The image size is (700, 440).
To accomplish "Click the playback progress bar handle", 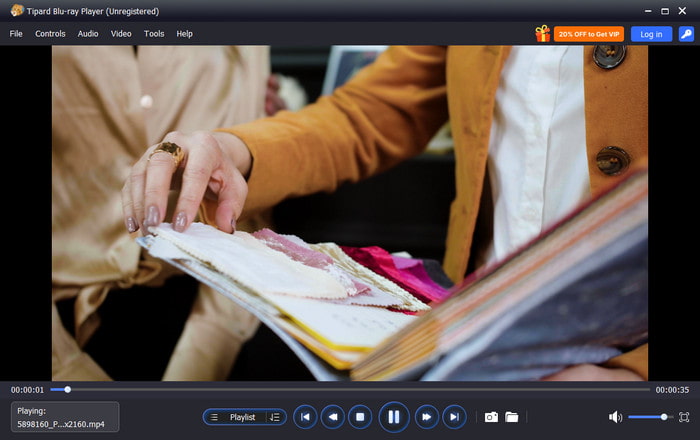I will coord(67,390).
